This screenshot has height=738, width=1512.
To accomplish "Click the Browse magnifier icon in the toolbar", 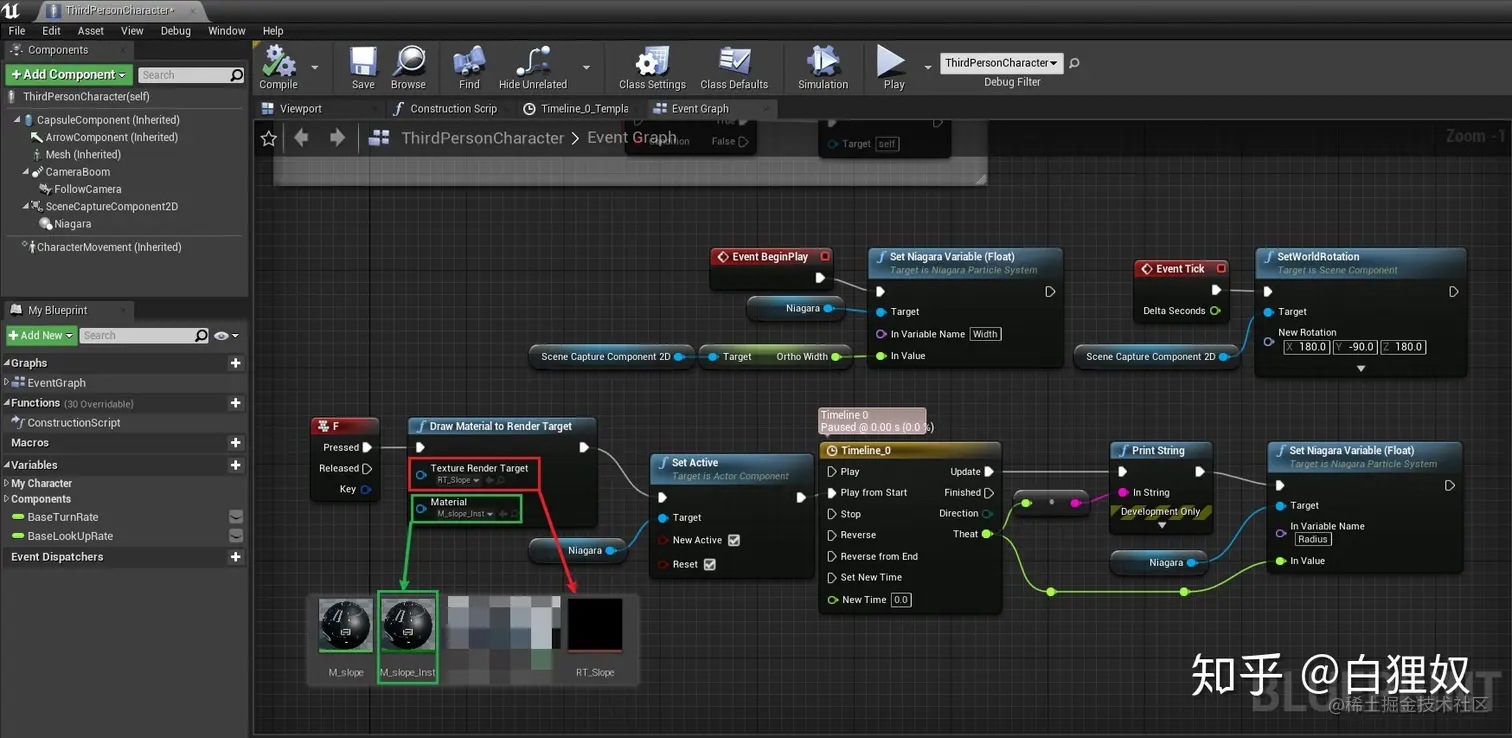I will tap(408, 62).
